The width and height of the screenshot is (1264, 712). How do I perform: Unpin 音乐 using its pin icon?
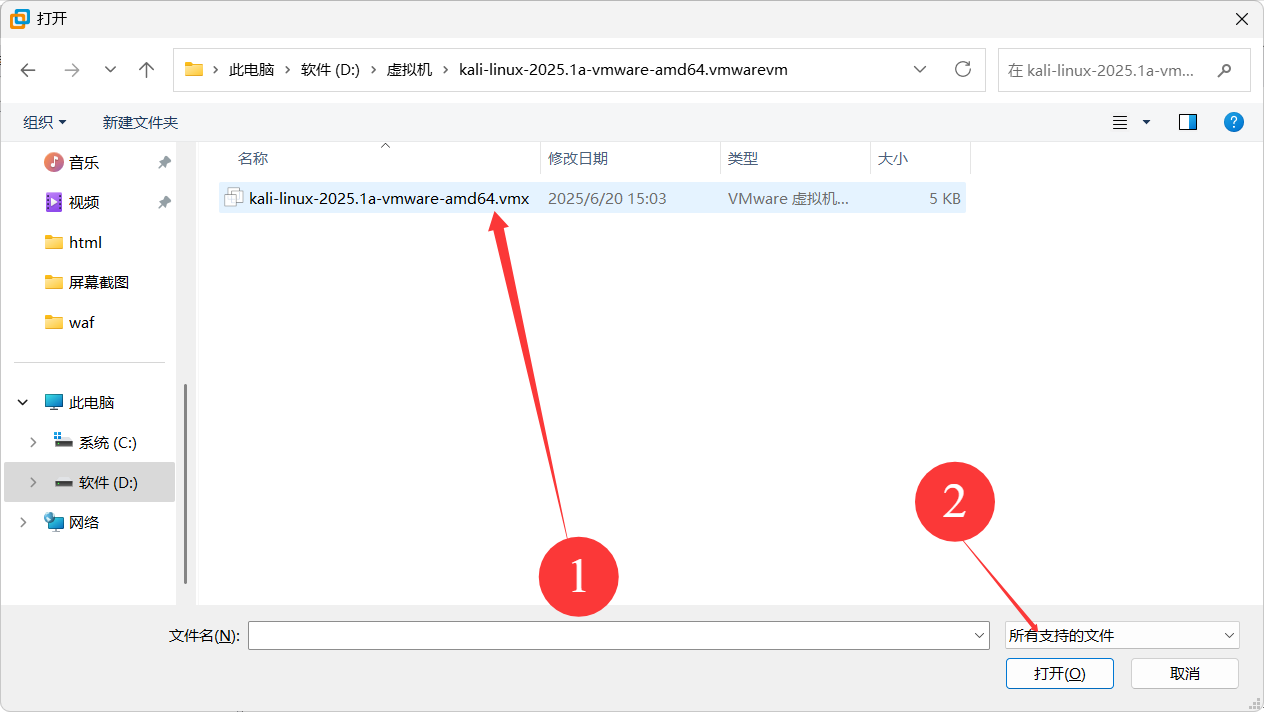164,162
